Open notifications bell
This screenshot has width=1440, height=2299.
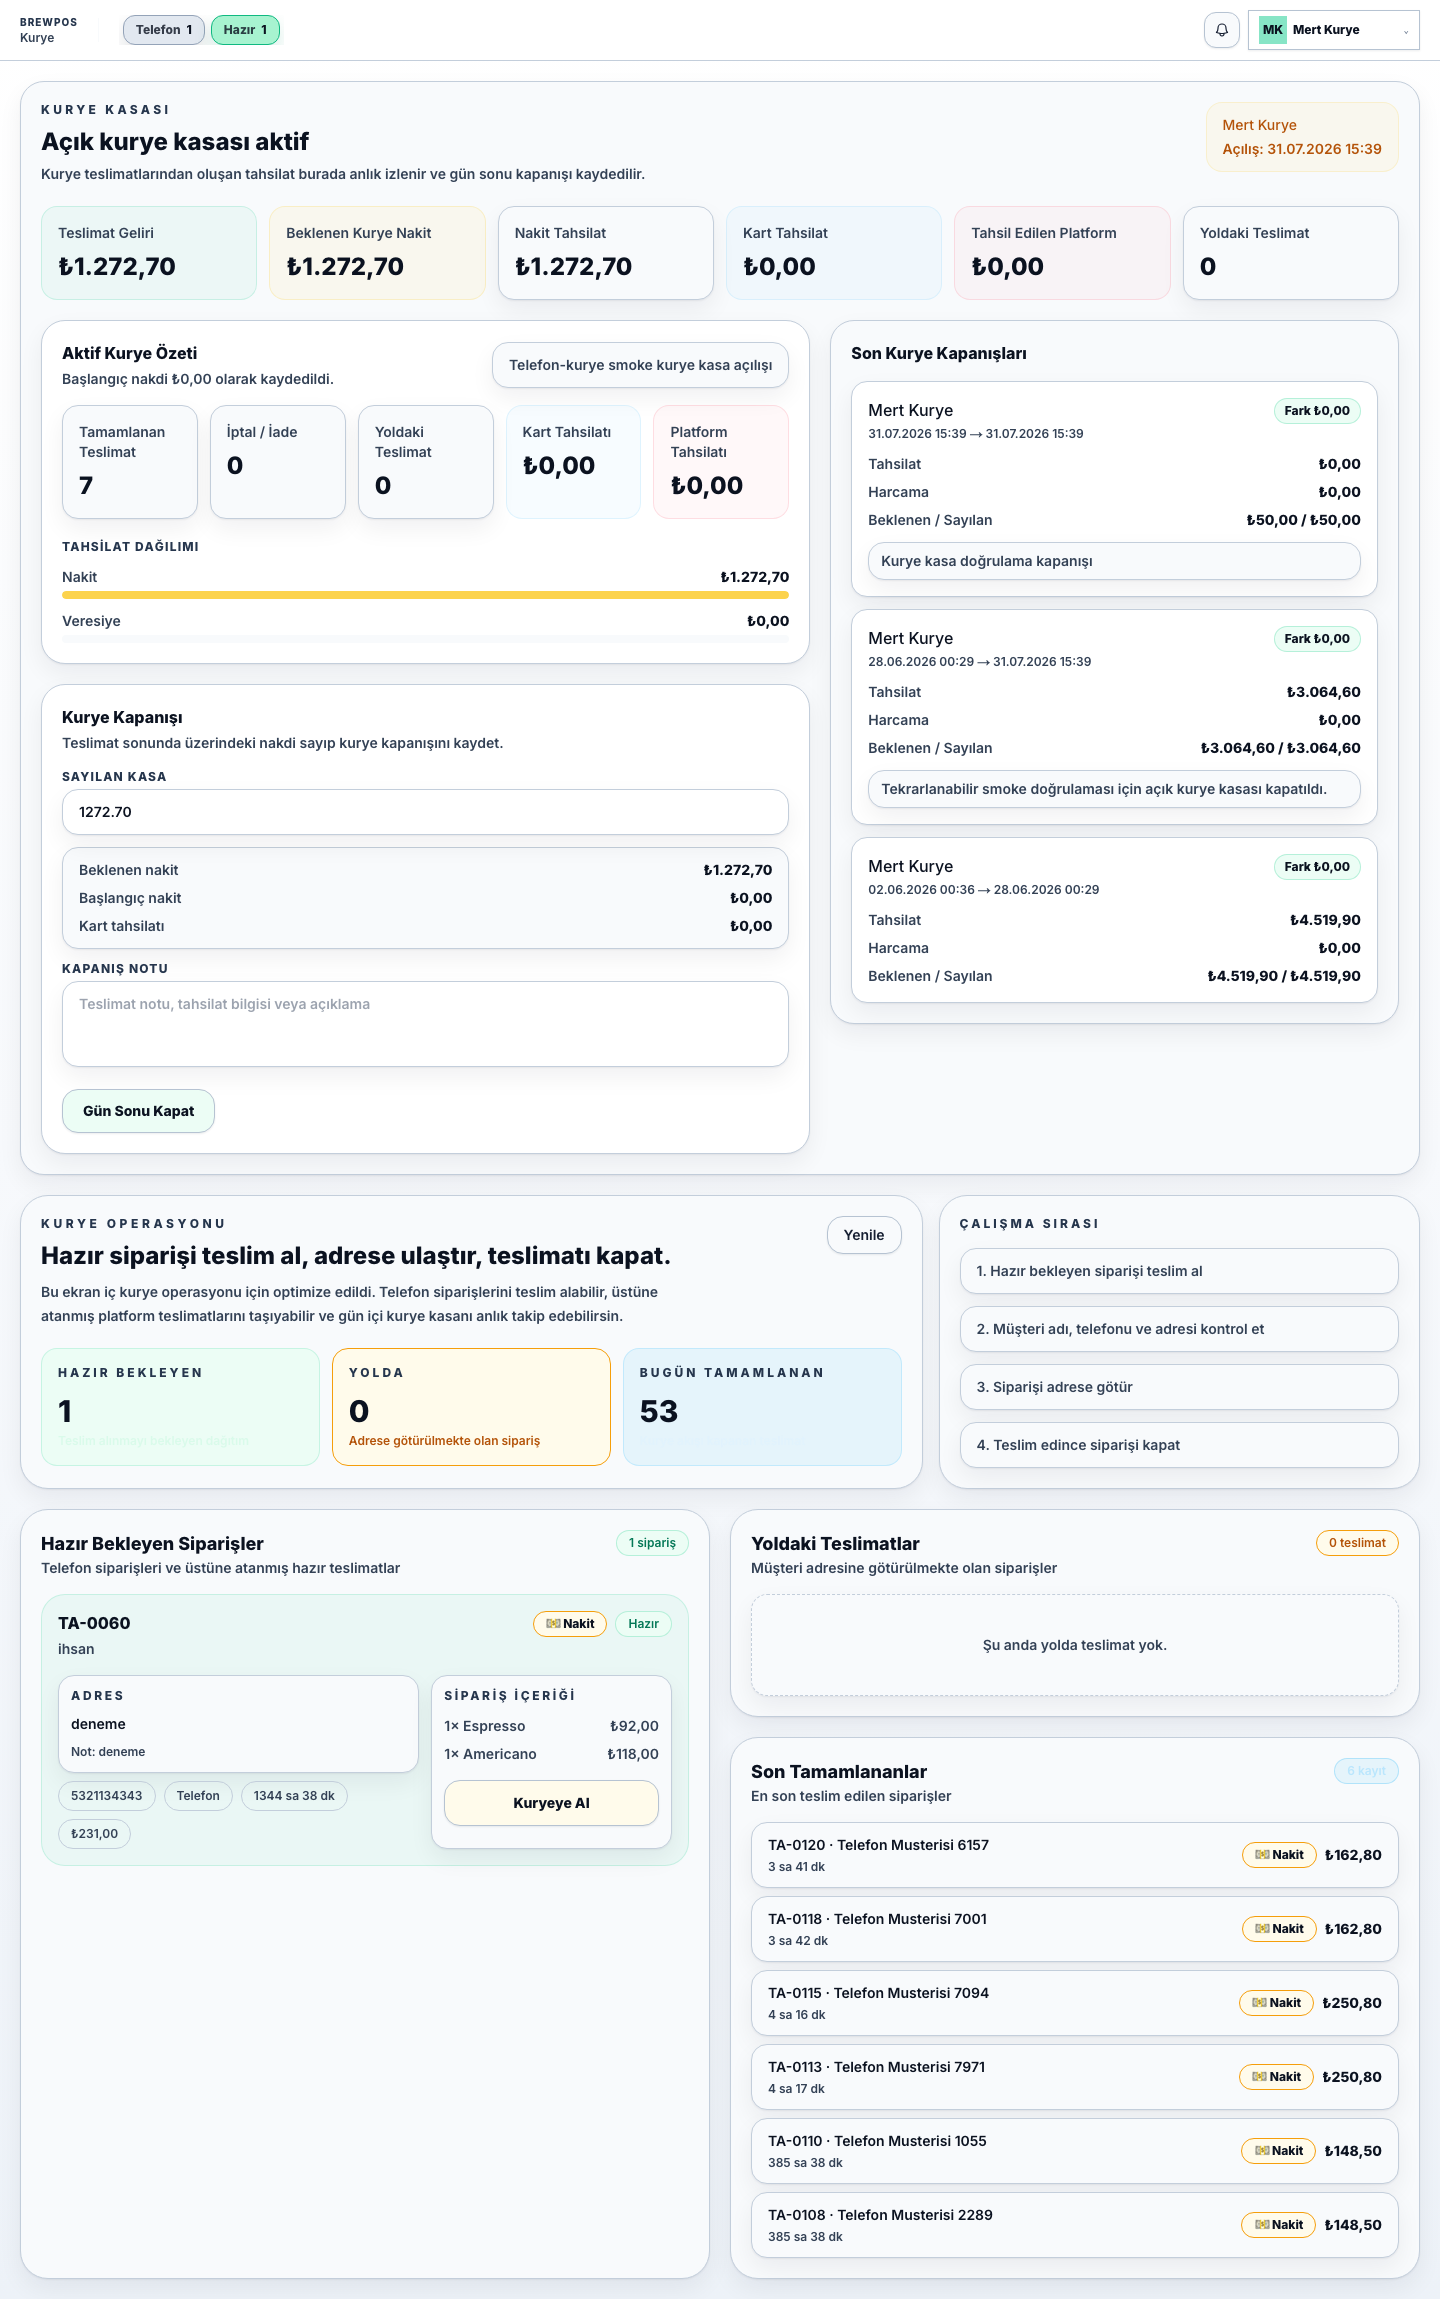coord(1221,30)
